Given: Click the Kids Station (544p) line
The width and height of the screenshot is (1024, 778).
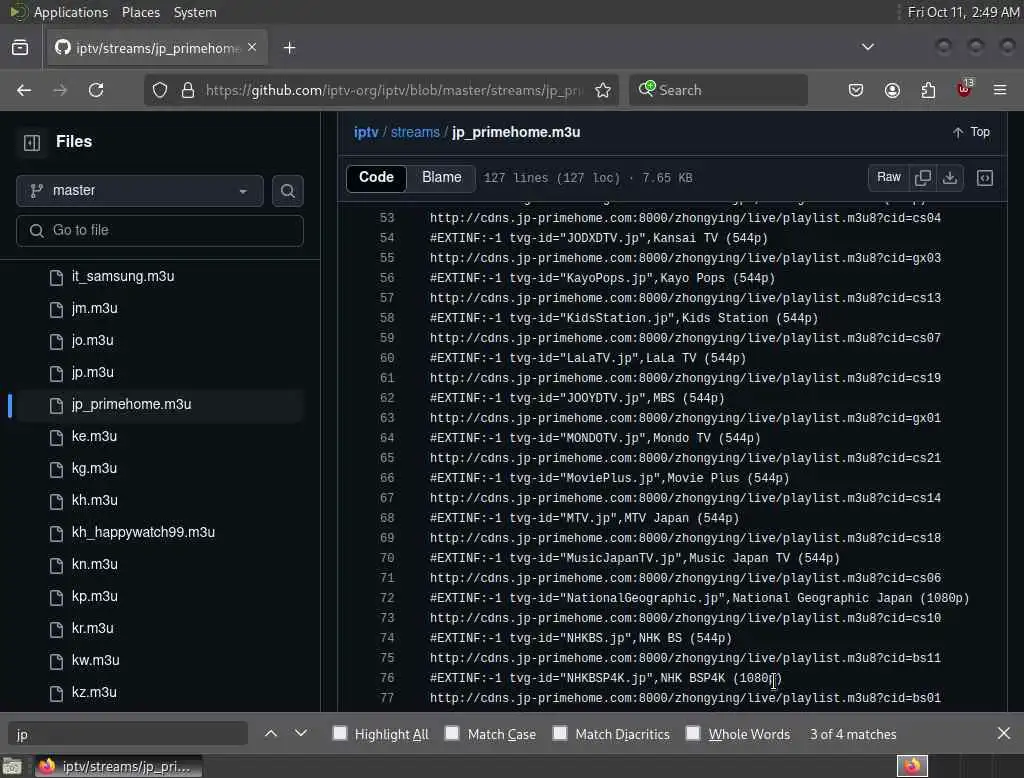Looking at the screenshot, I should [x=624, y=318].
